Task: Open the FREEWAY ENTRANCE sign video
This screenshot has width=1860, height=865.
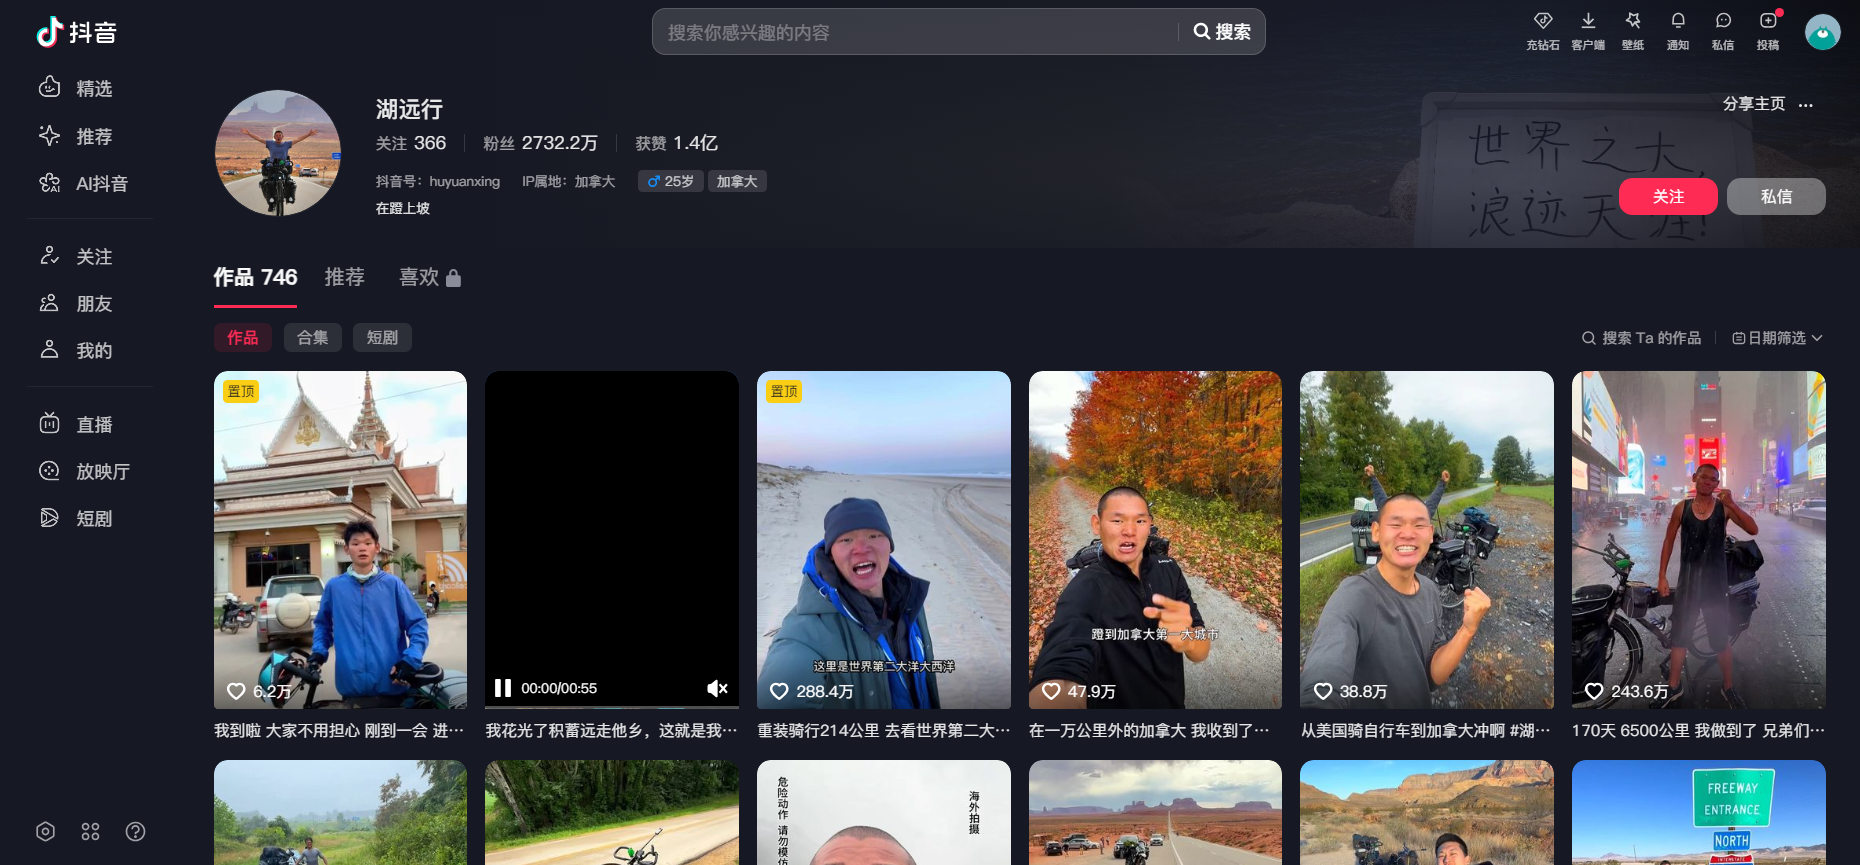Action: pos(1699,812)
